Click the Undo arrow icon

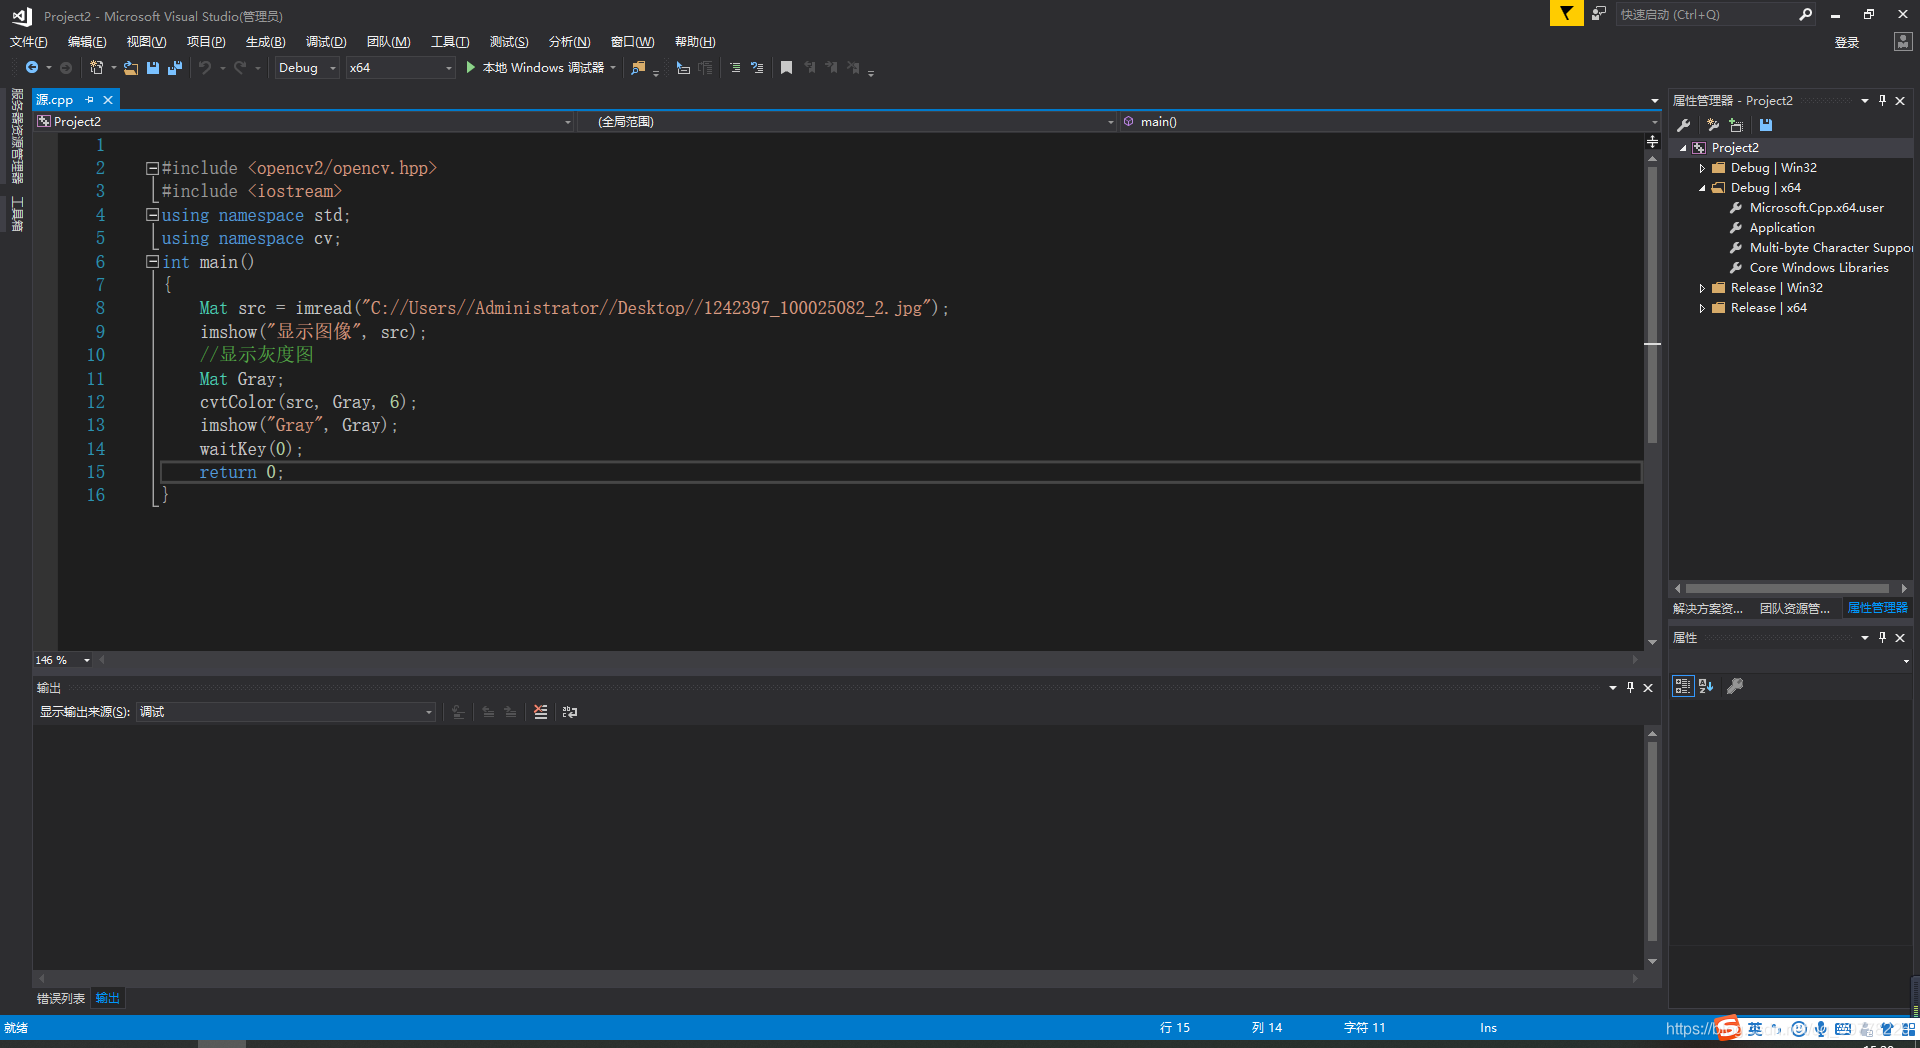tap(205, 68)
